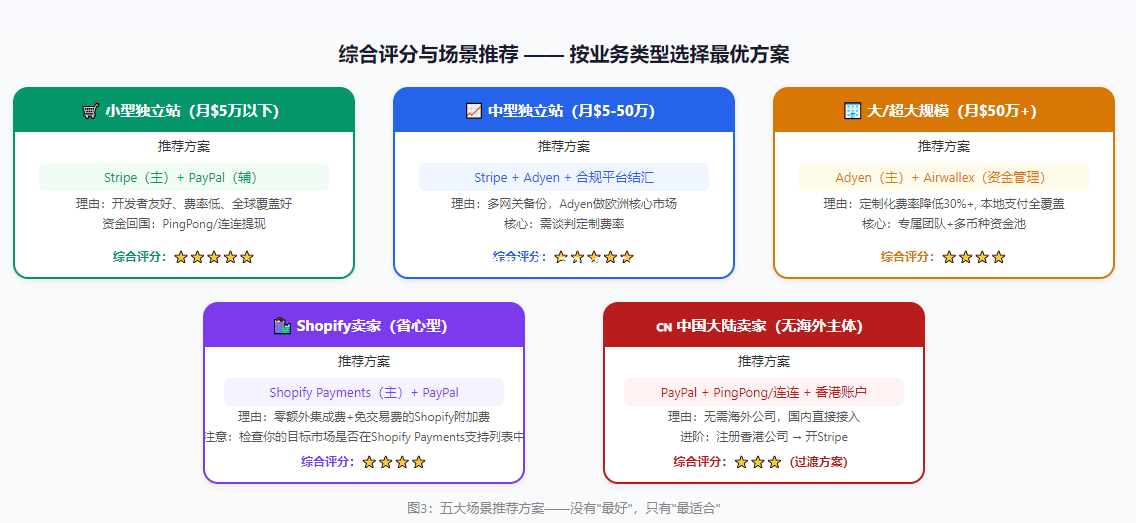Click 推荐方案 heading in 大/超大规模 card

[944, 146]
